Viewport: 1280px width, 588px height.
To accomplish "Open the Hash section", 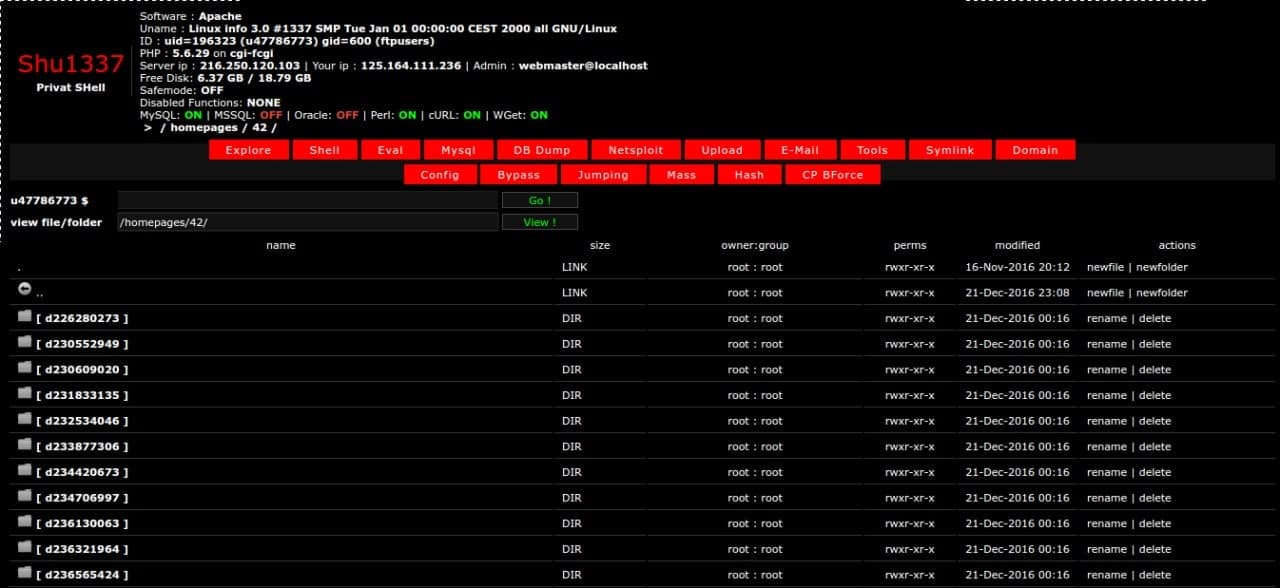I will click(749, 175).
